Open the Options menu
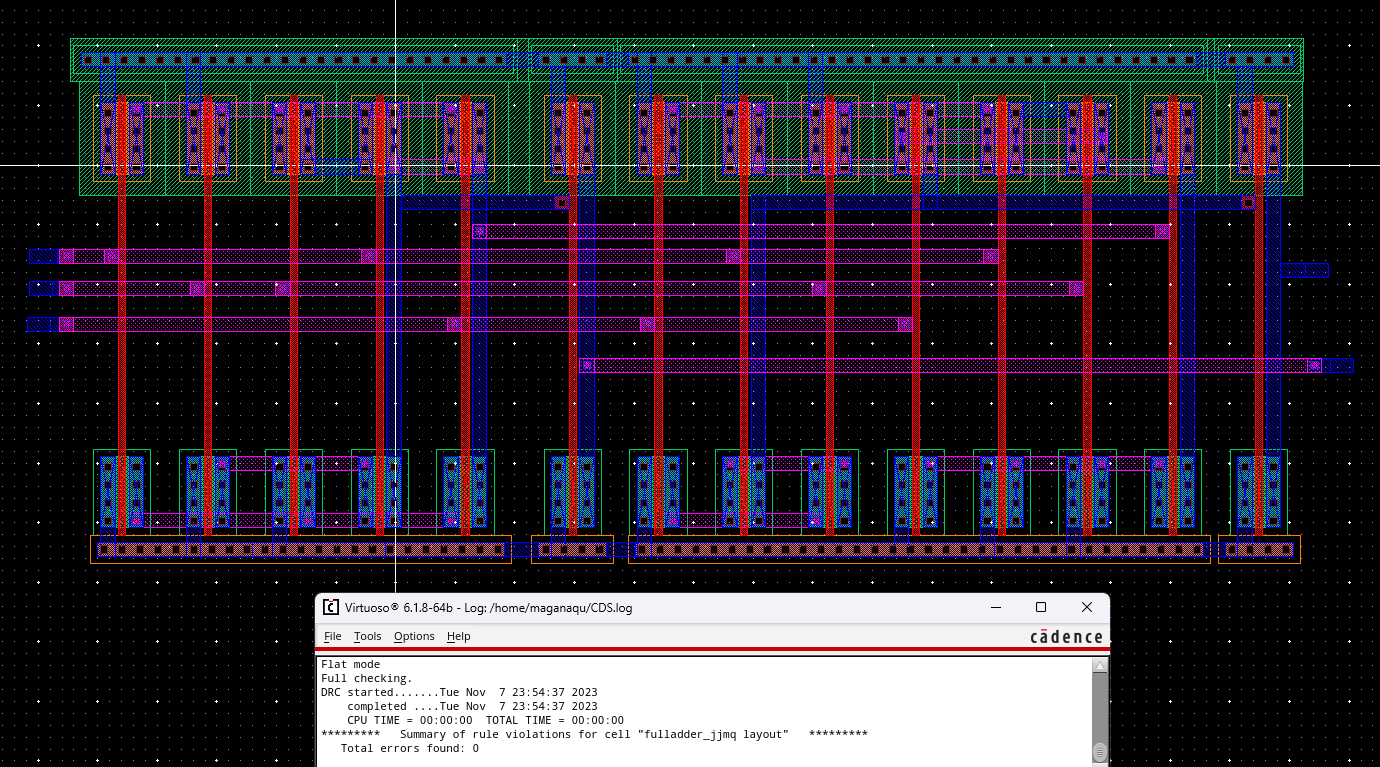Image resolution: width=1380 pixels, height=767 pixels. click(413, 636)
